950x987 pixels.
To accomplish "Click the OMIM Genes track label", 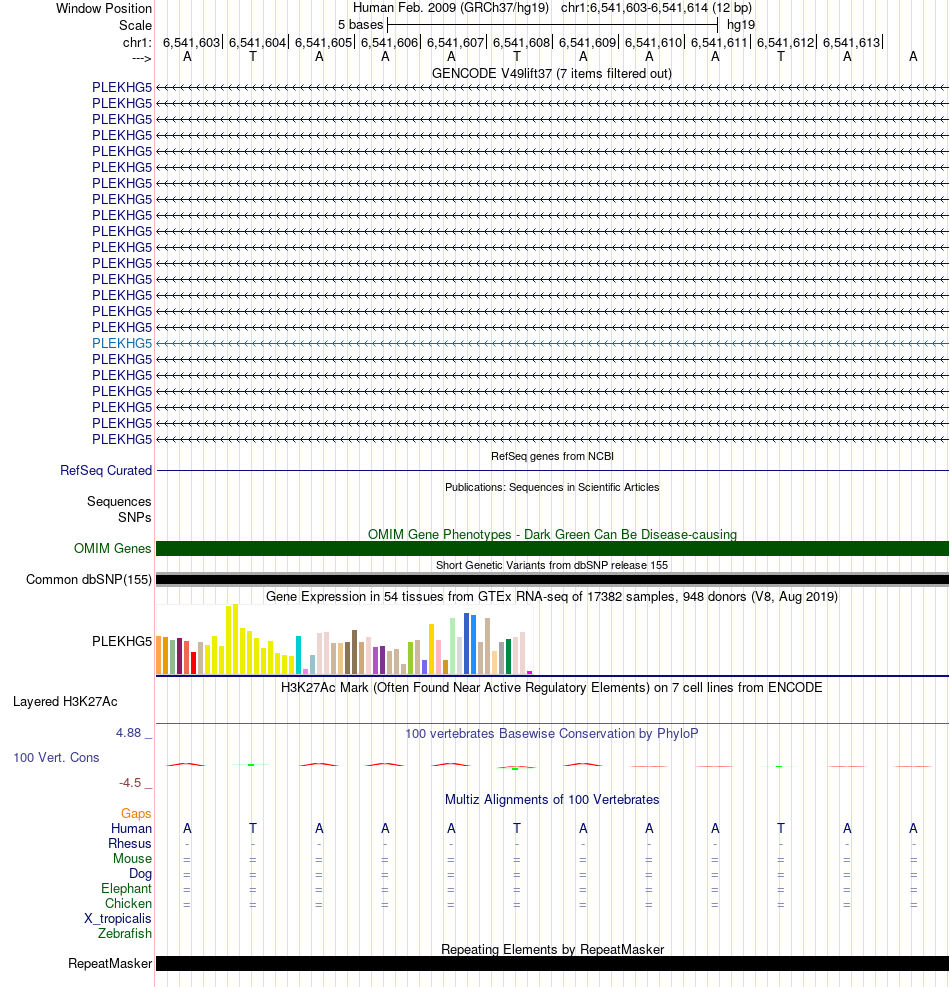I will coord(113,549).
